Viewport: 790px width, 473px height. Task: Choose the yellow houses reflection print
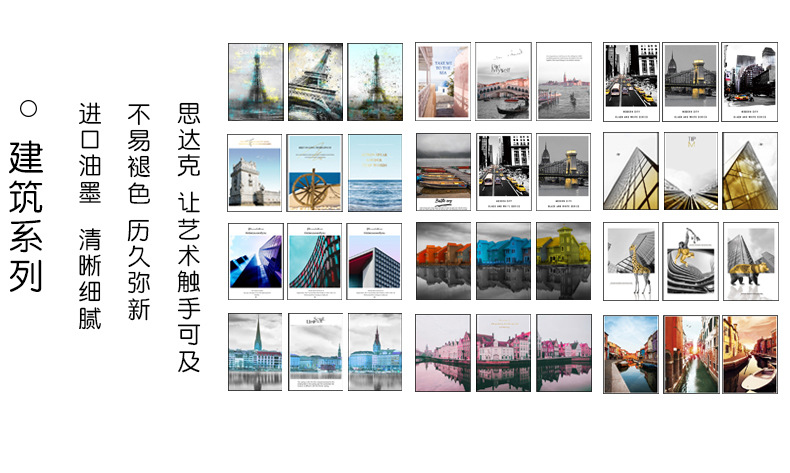[563, 262]
